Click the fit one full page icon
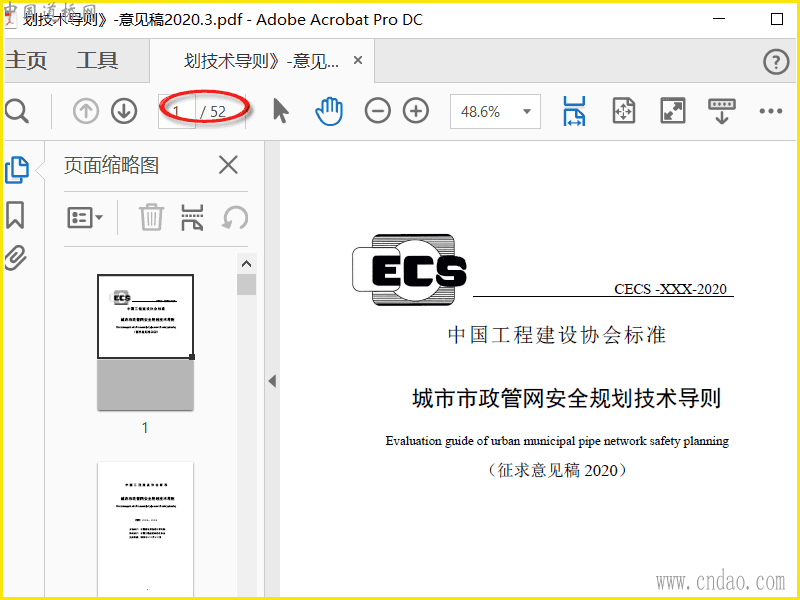This screenshot has height=600, width=800. point(623,111)
